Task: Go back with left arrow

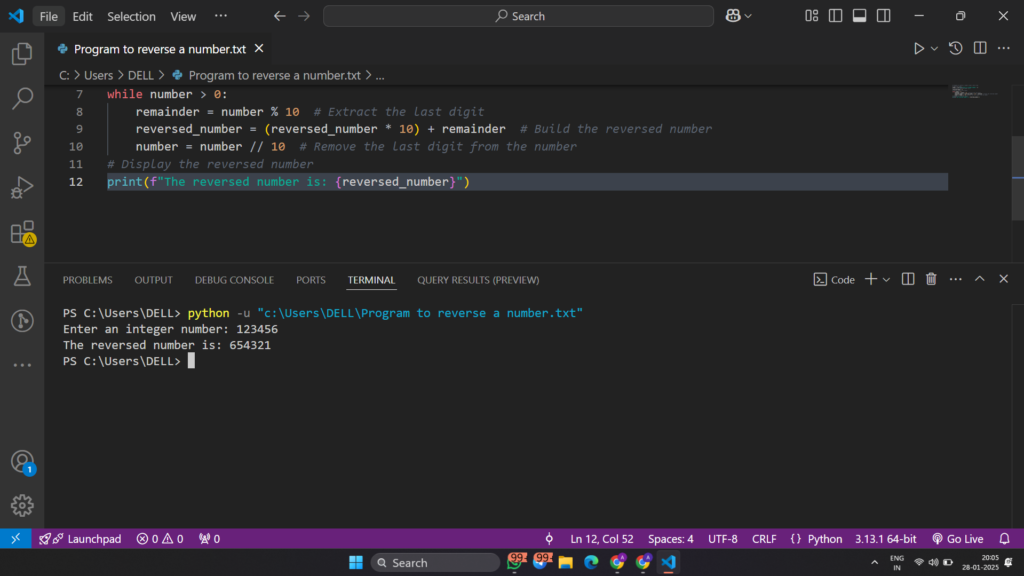Action: (x=280, y=16)
